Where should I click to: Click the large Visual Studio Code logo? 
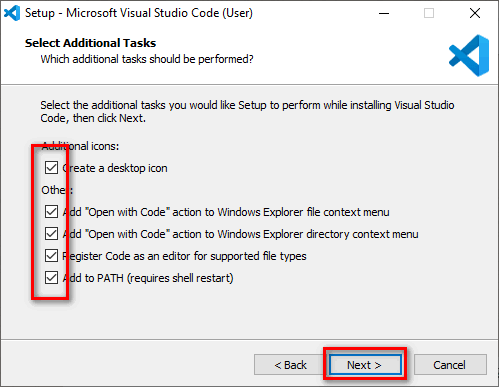pos(469,55)
